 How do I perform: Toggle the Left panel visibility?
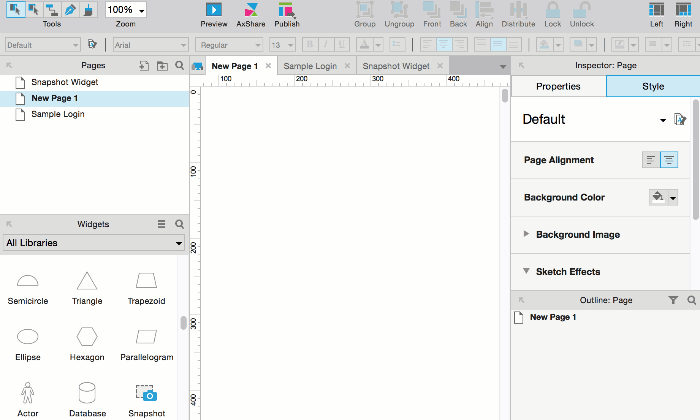click(x=656, y=10)
